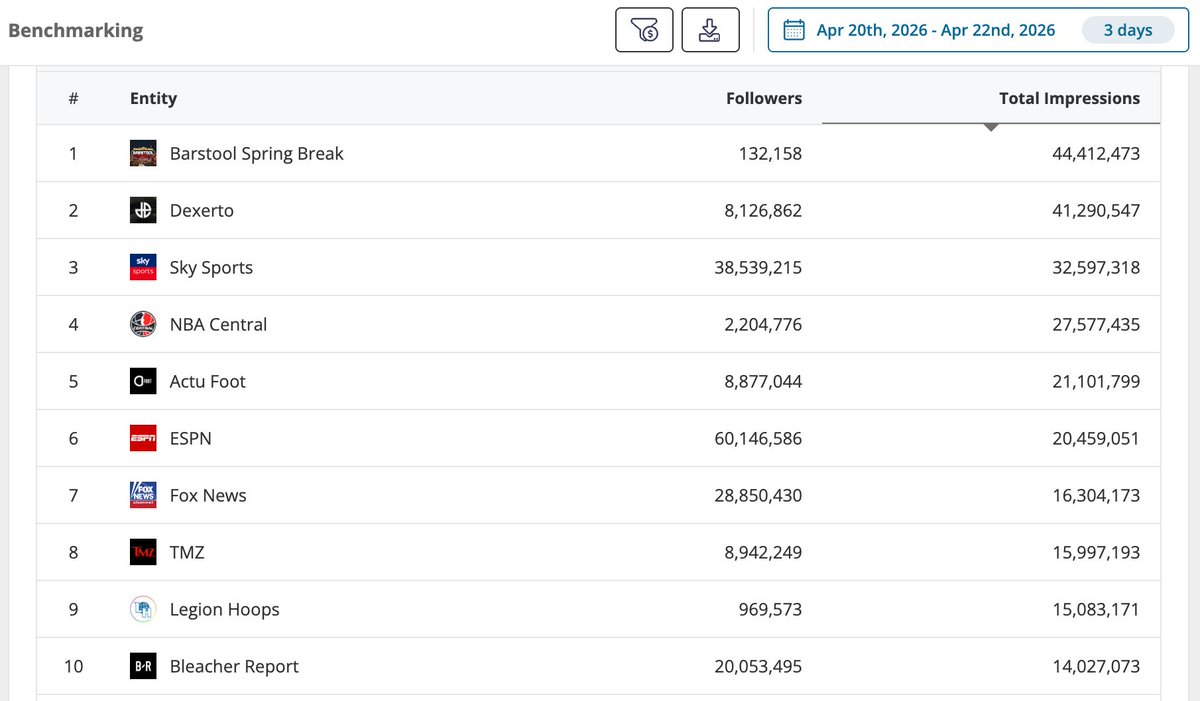Click the Dexerto logo icon
This screenshot has height=701, width=1200.
pyautogui.click(x=143, y=210)
